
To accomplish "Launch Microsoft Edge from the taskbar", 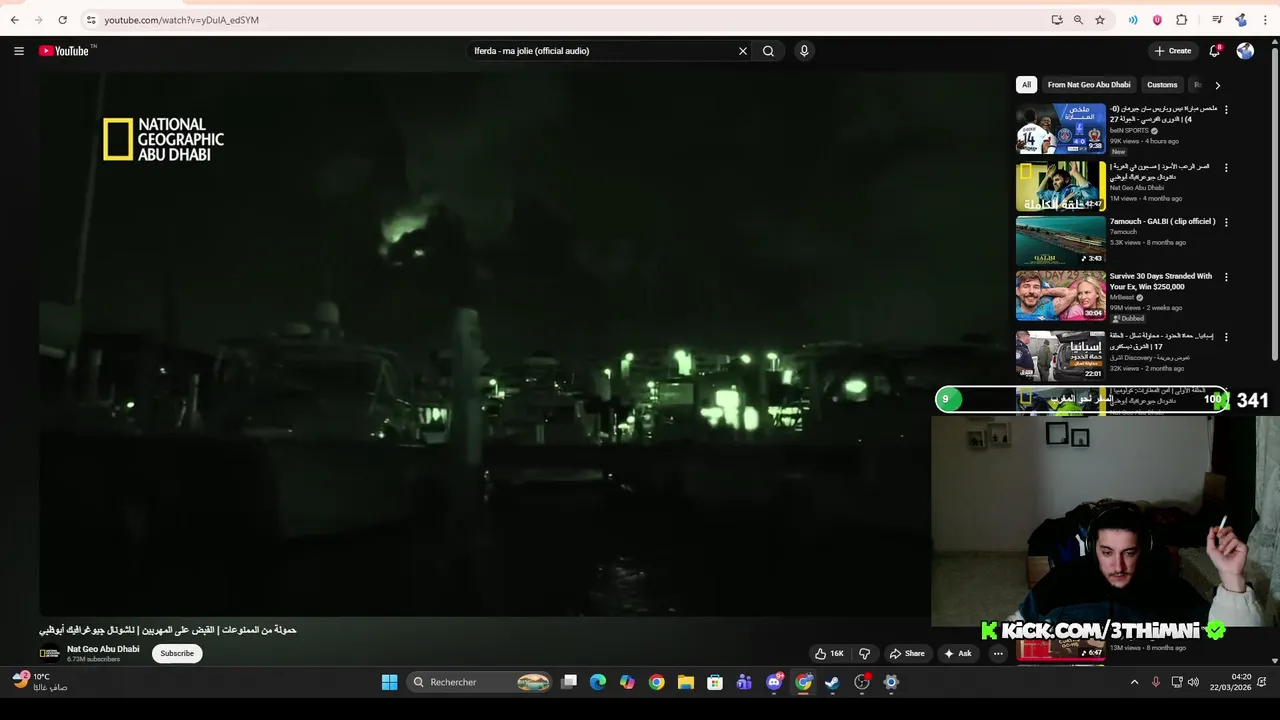I will (x=598, y=682).
